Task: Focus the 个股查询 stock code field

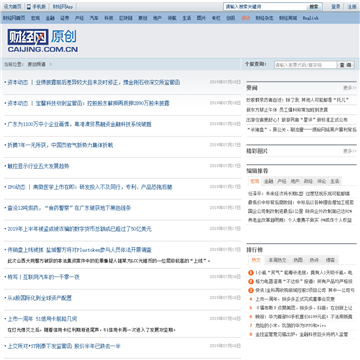Action: tap(306, 65)
